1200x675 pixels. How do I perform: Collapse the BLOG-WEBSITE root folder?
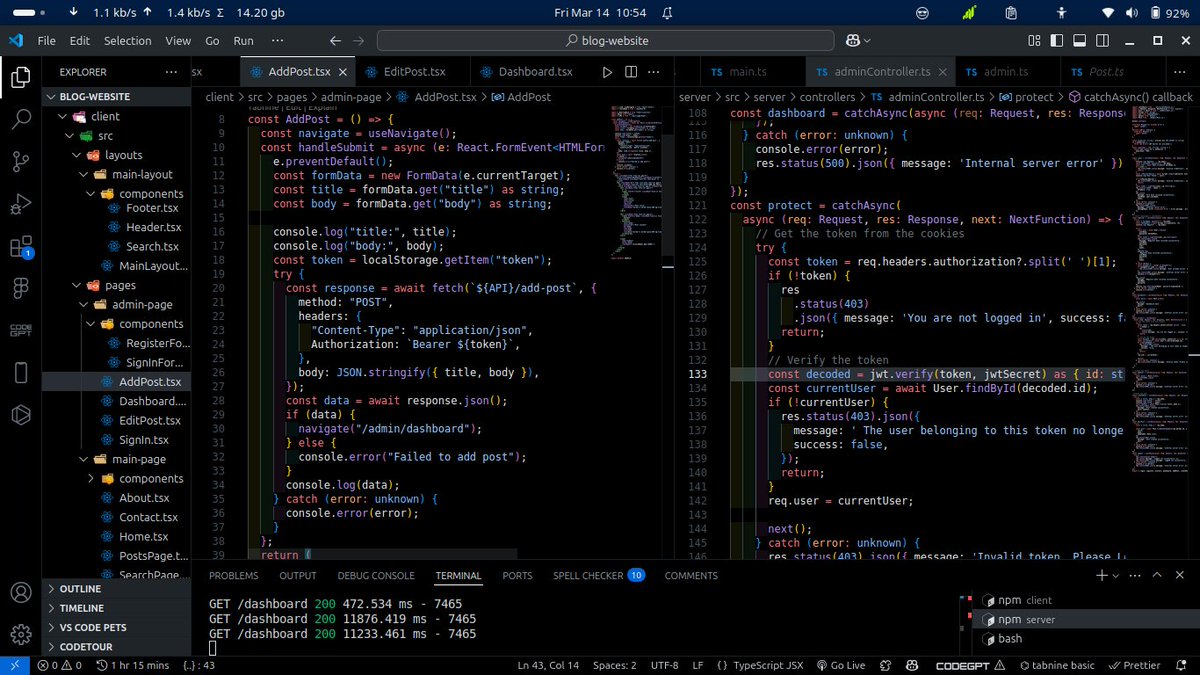point(115,97)
